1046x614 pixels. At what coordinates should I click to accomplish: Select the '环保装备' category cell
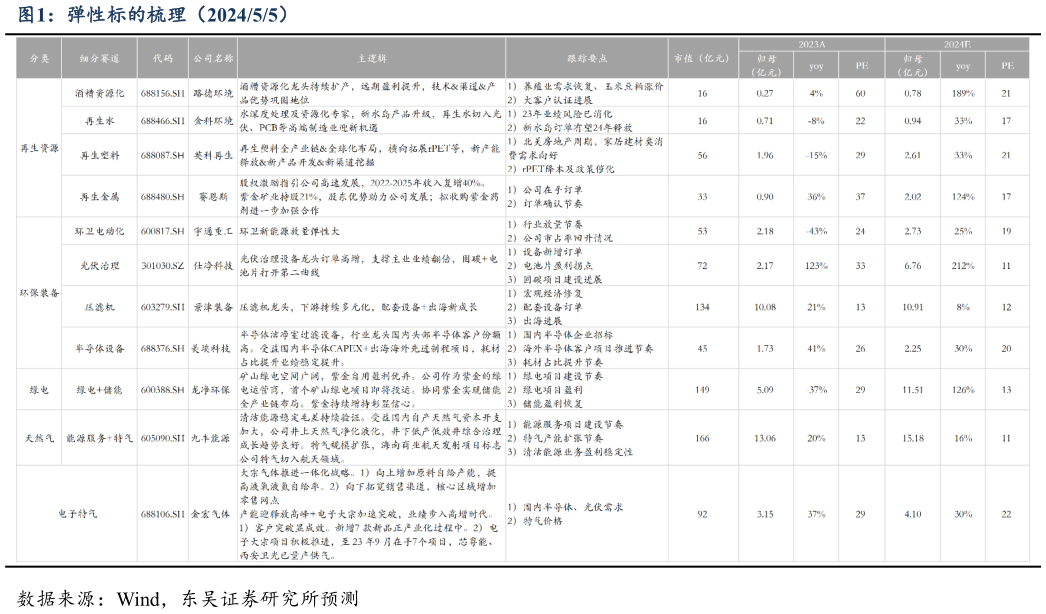39,293
